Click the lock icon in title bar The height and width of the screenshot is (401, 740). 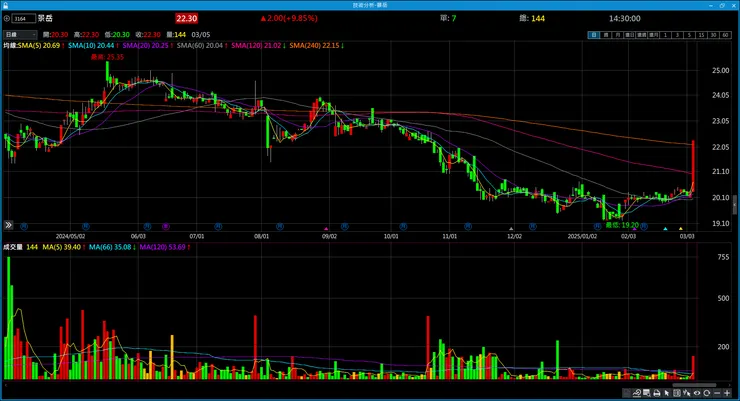coord(6,5)
